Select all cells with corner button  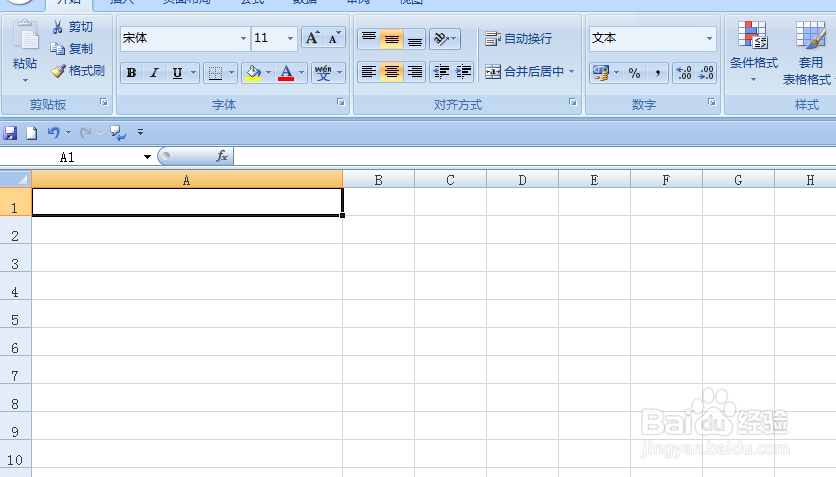tap(15, 179)
